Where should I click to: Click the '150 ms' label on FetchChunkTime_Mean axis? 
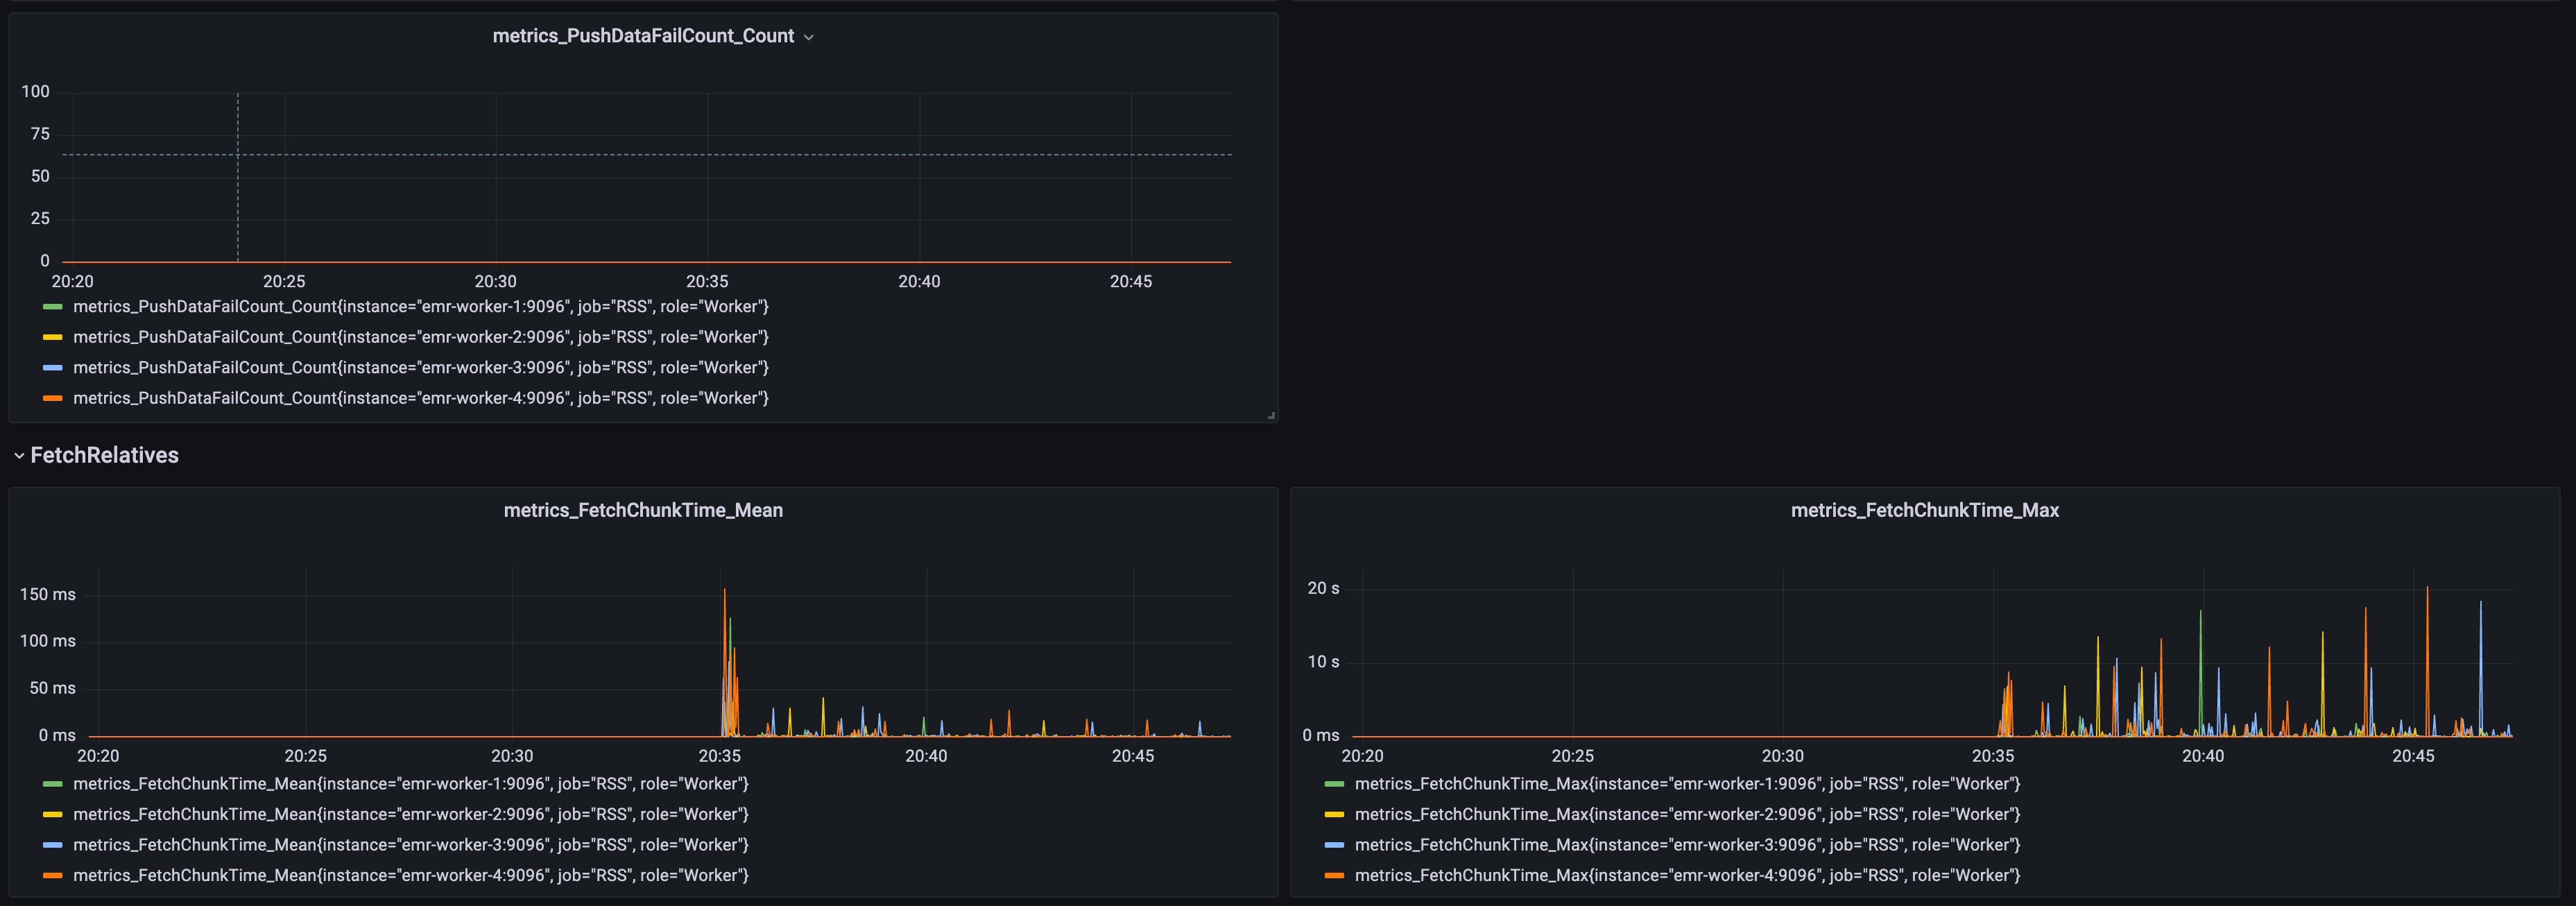(47, 595)
